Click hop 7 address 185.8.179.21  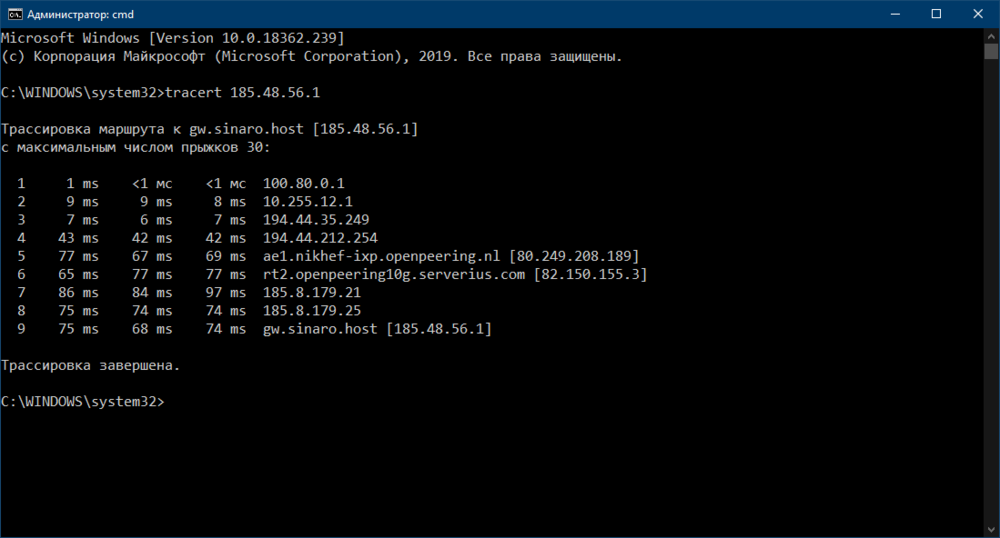(309, 292)
